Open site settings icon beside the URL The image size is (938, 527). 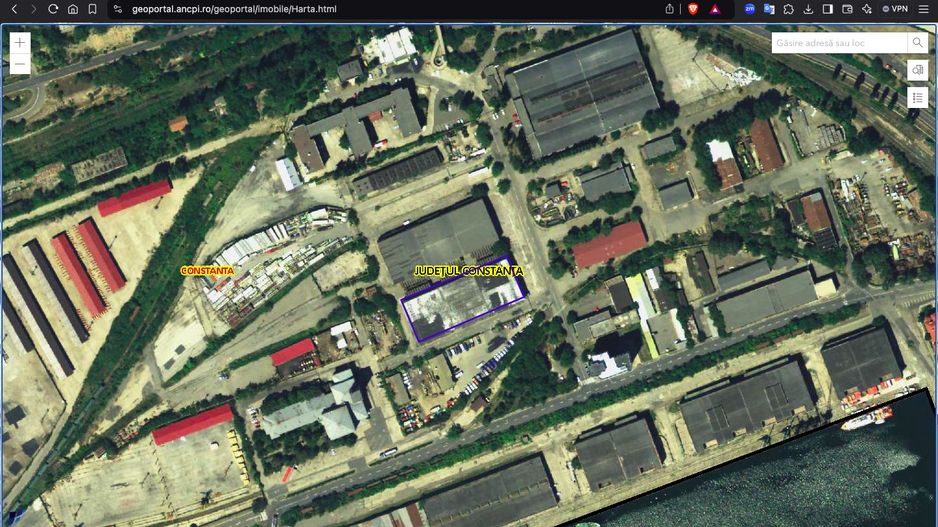(x=117, y=9)
